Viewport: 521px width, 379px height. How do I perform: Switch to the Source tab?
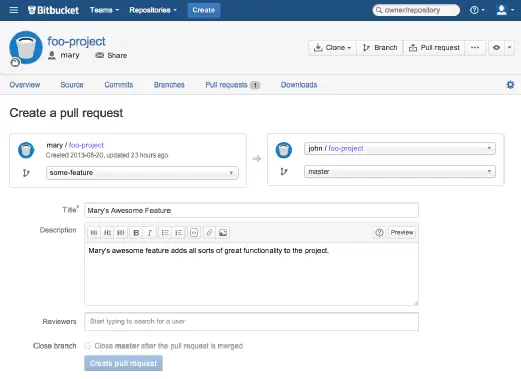point(72,85)
